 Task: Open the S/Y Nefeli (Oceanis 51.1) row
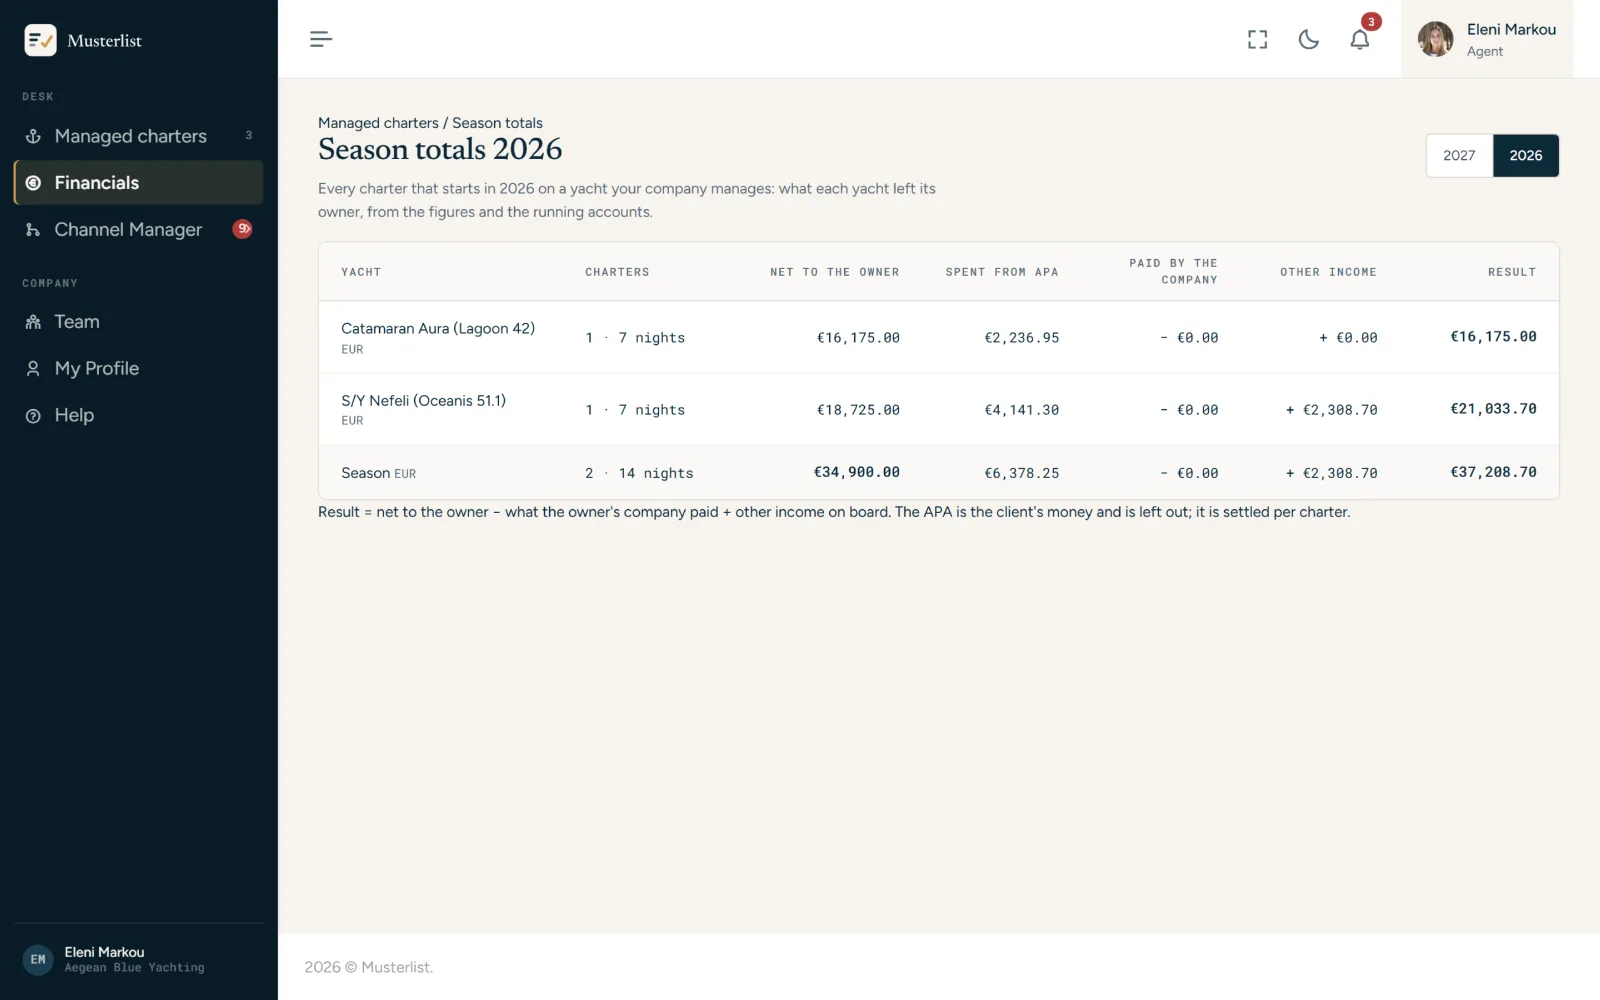(938, 410)
